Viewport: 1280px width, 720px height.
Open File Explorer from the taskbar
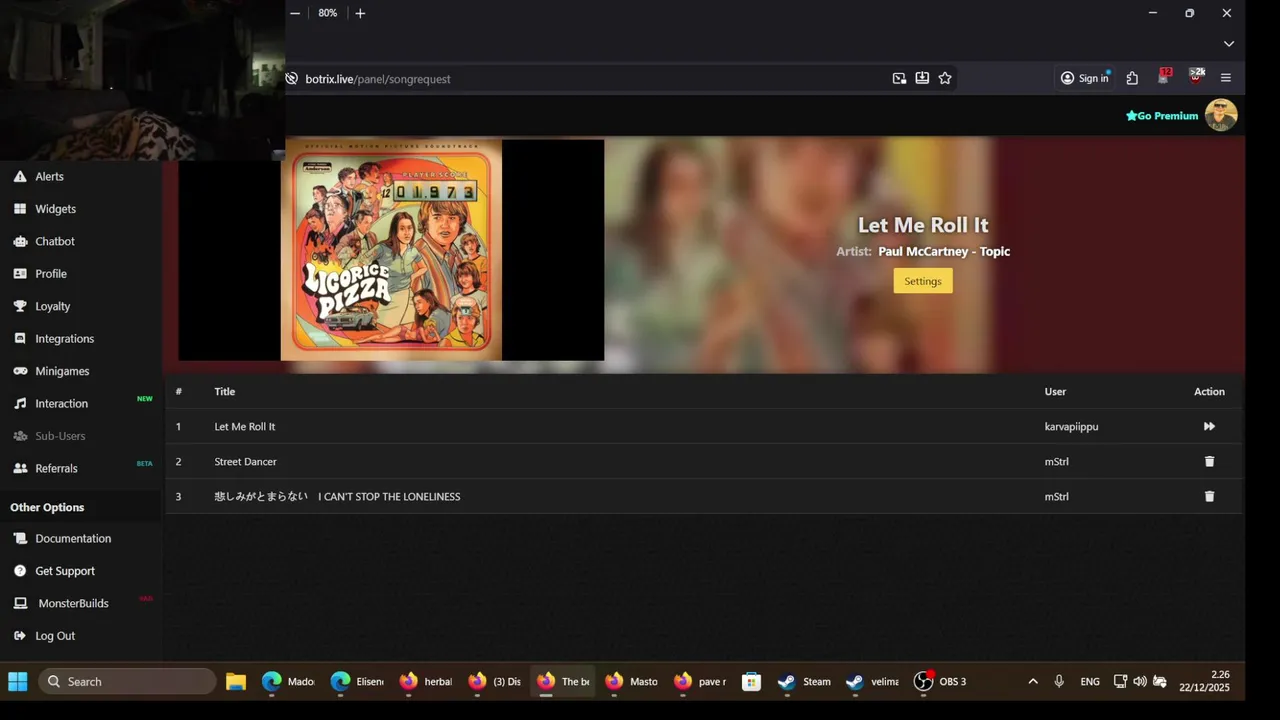(x=236, y=682)
